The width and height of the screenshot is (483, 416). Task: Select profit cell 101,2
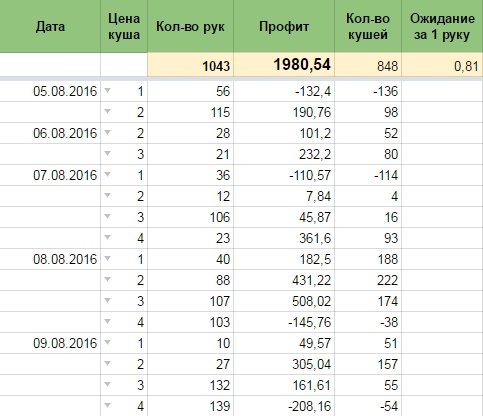(x=284, y=133)
